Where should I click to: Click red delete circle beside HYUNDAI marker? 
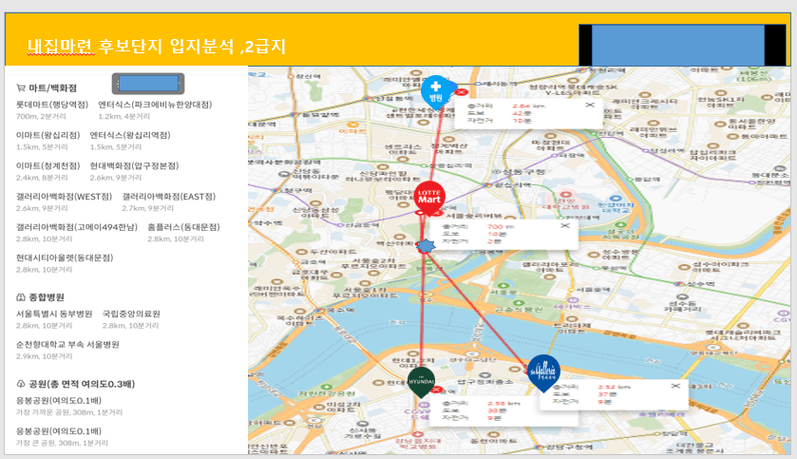[x=436, y=390]
